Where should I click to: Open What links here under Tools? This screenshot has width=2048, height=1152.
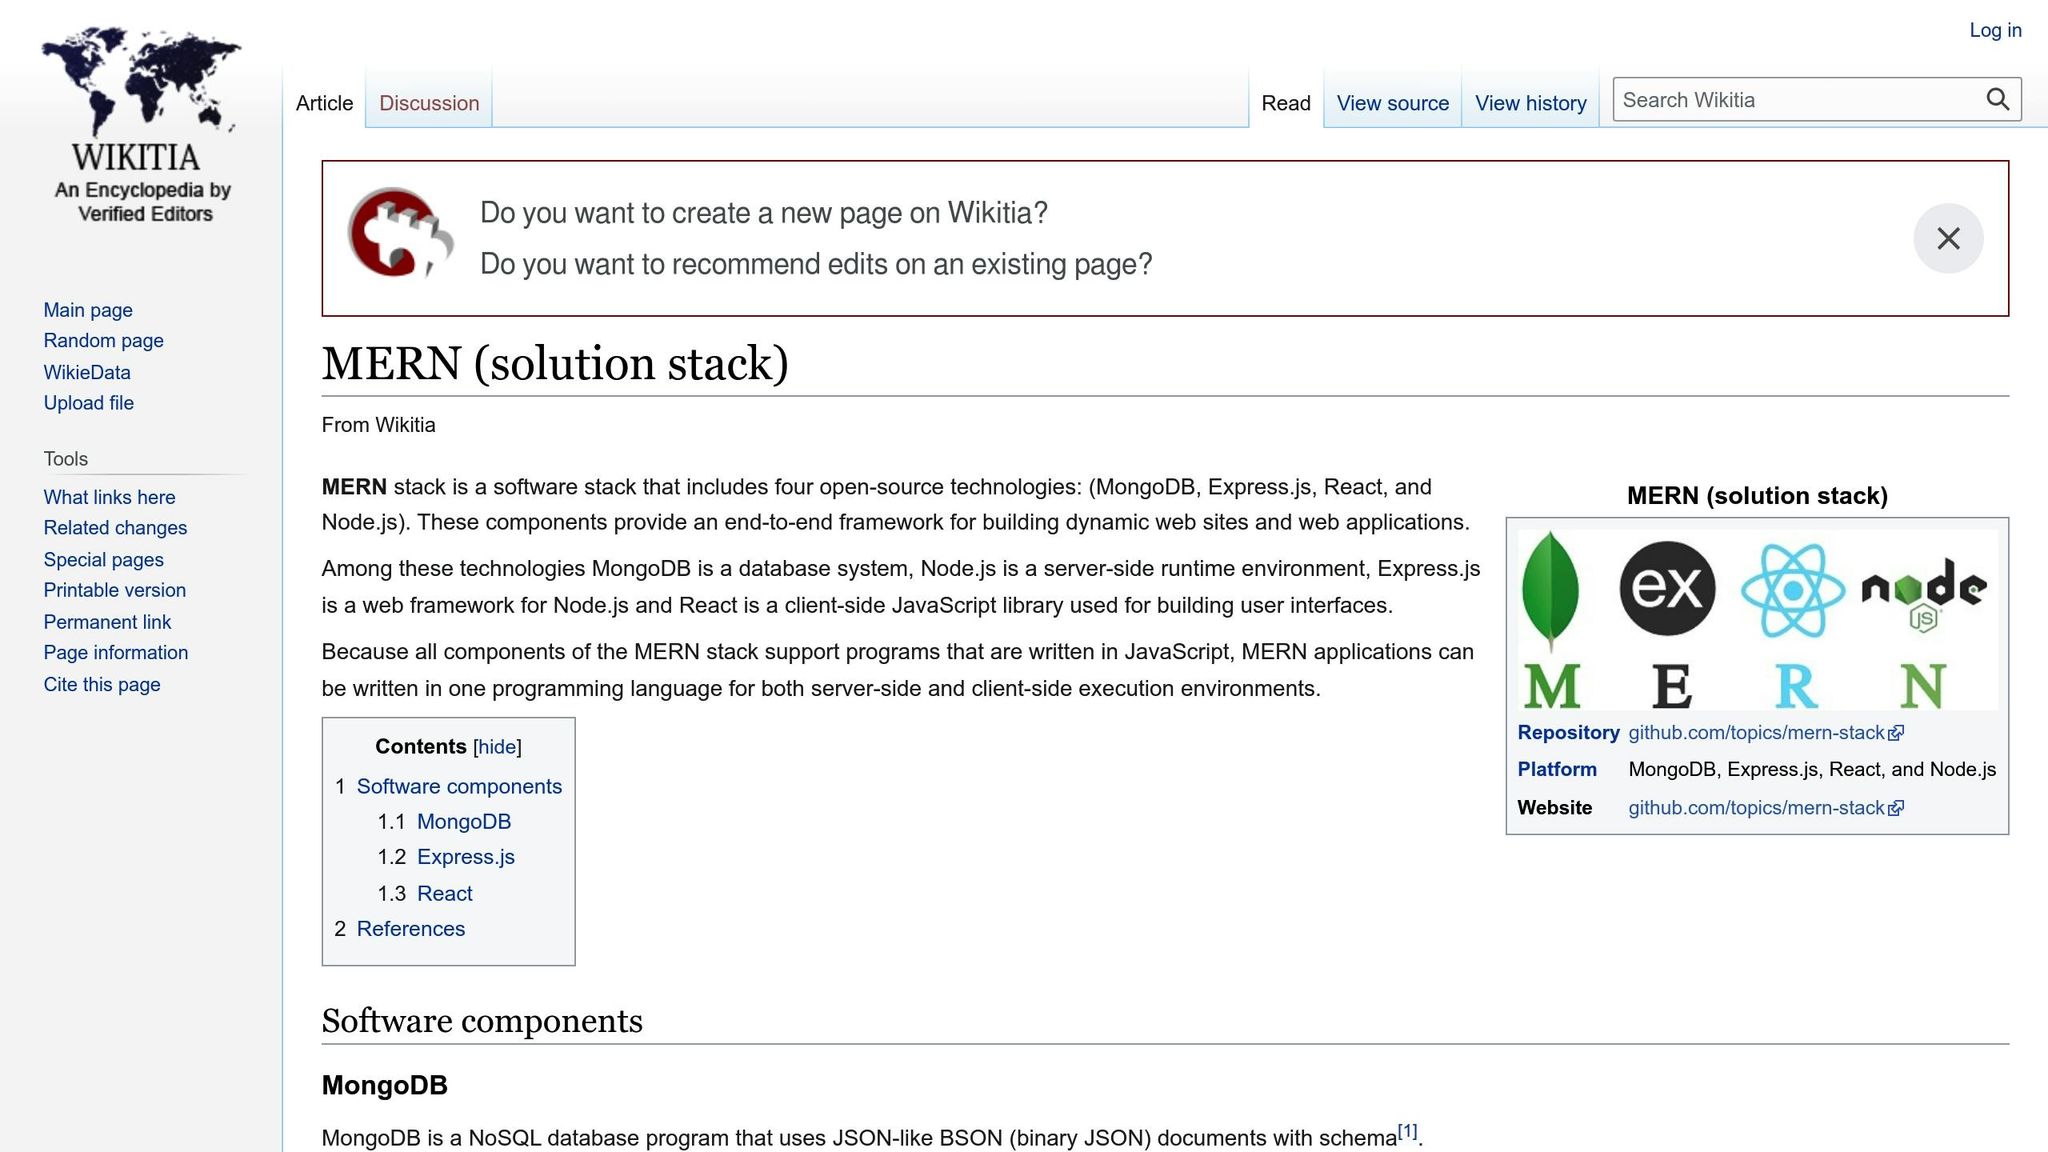pos(108,497)
